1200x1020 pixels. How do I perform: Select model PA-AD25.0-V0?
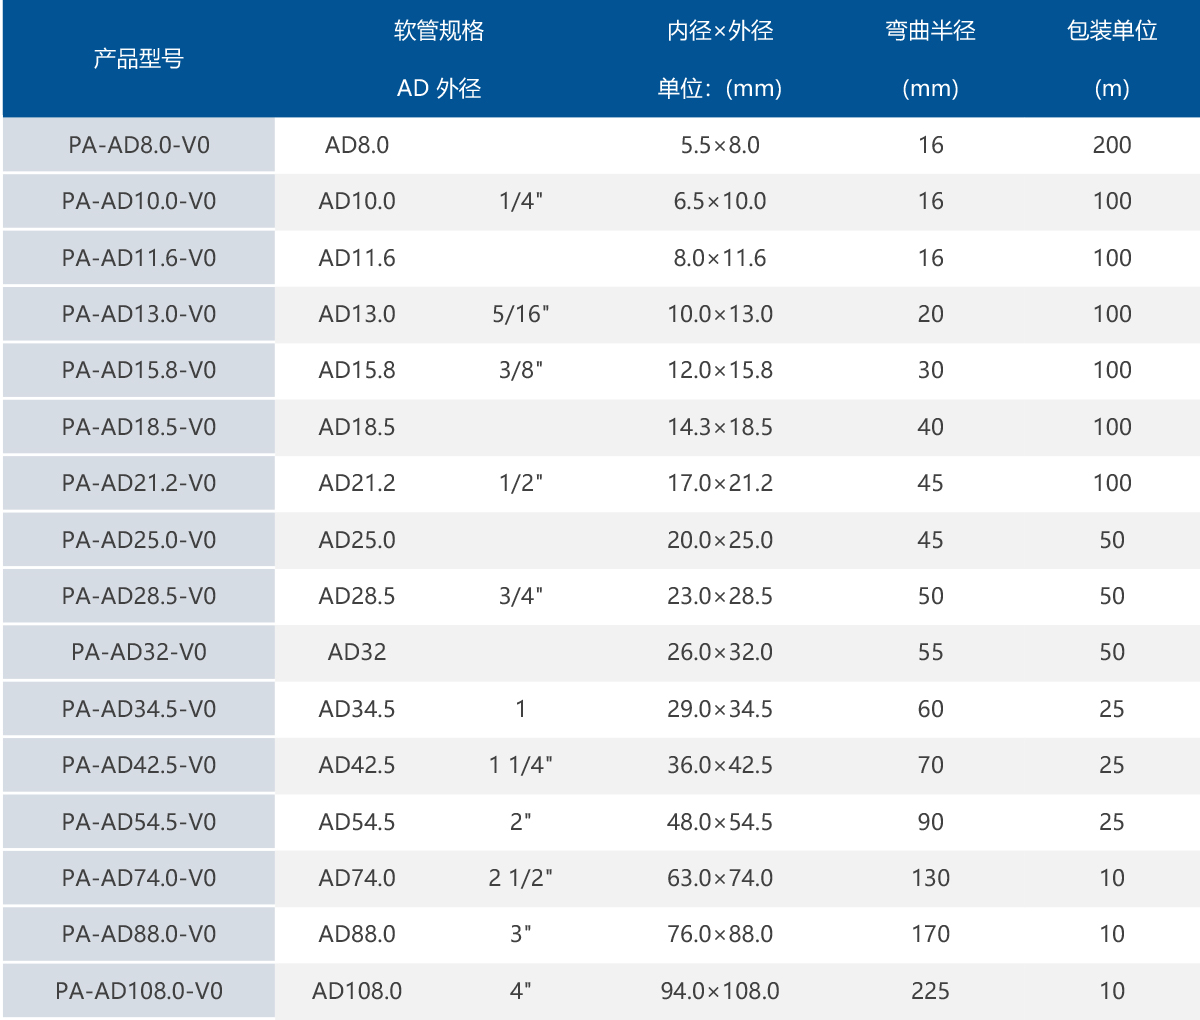139,540
